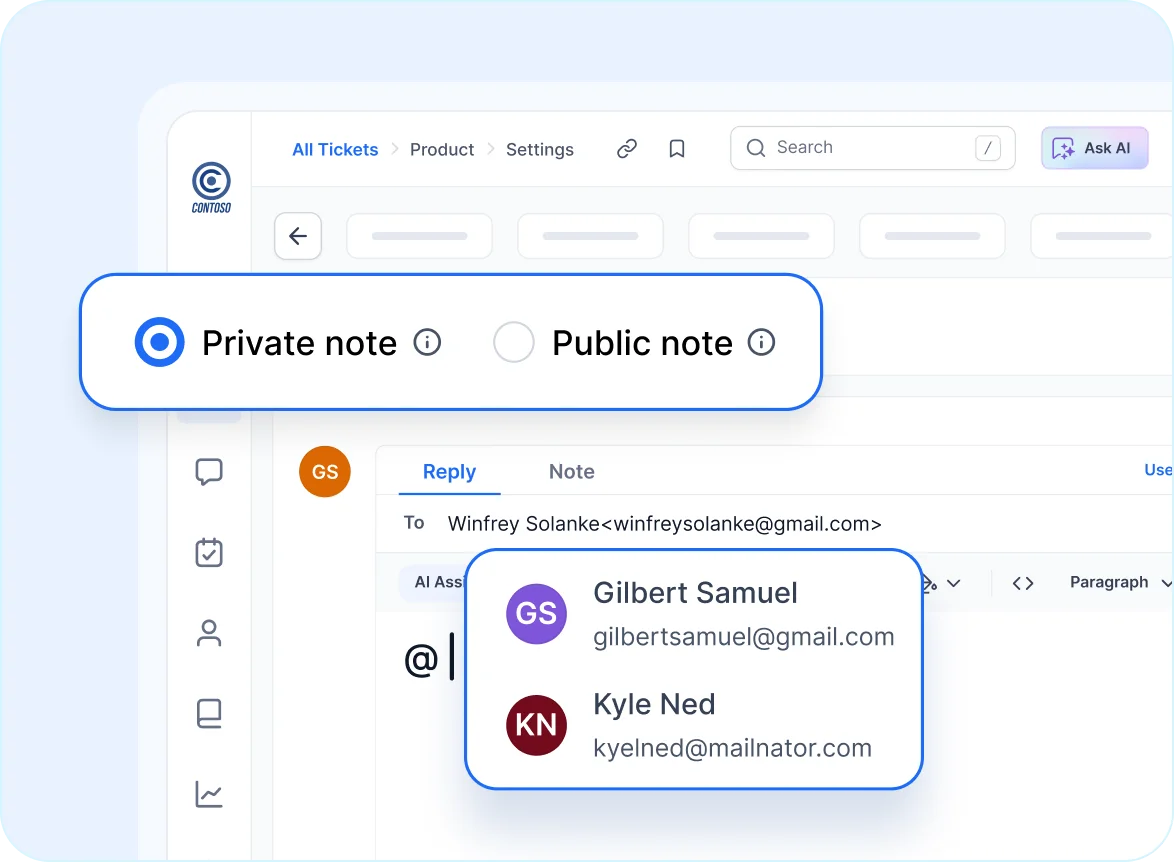
Task: Select the tasks calendar icon in sidebar
Action: (209, 552)
